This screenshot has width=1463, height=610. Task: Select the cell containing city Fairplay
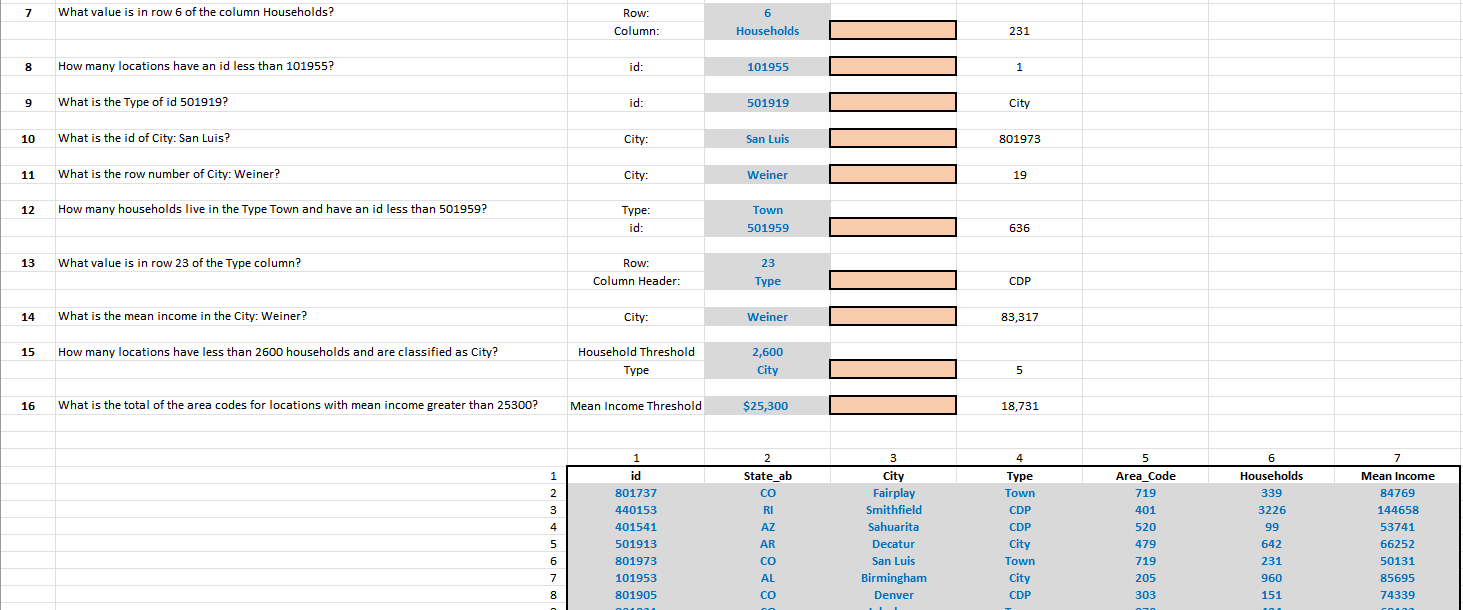click(893, 492)
